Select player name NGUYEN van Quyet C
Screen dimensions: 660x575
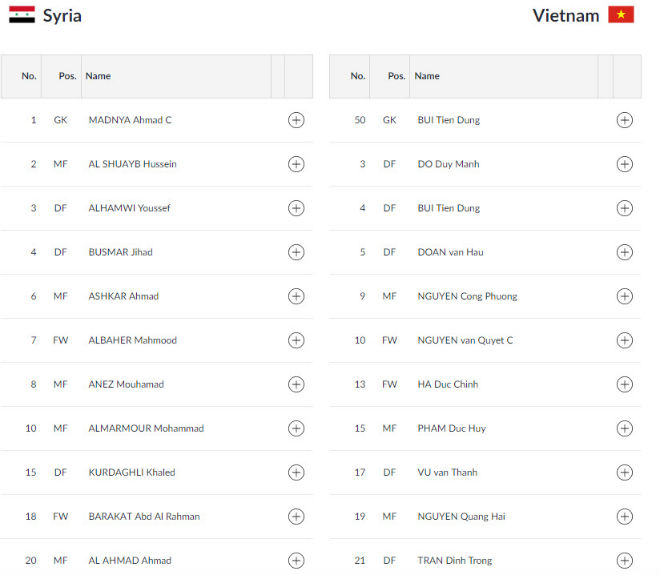pyautogui.click(x=465, y=340)
